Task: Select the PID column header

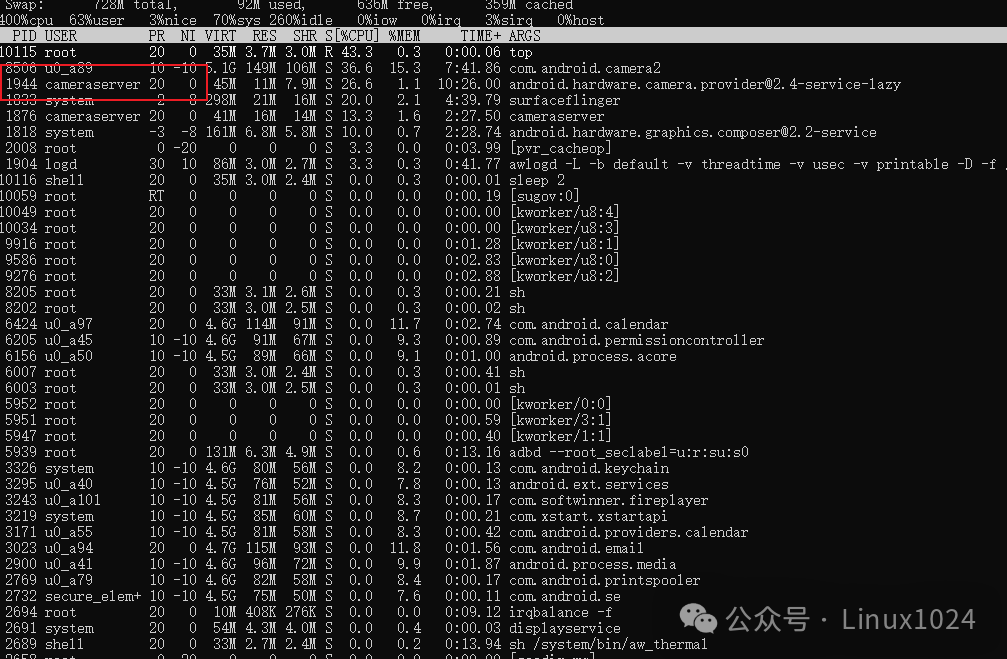Action: point(24,36)
